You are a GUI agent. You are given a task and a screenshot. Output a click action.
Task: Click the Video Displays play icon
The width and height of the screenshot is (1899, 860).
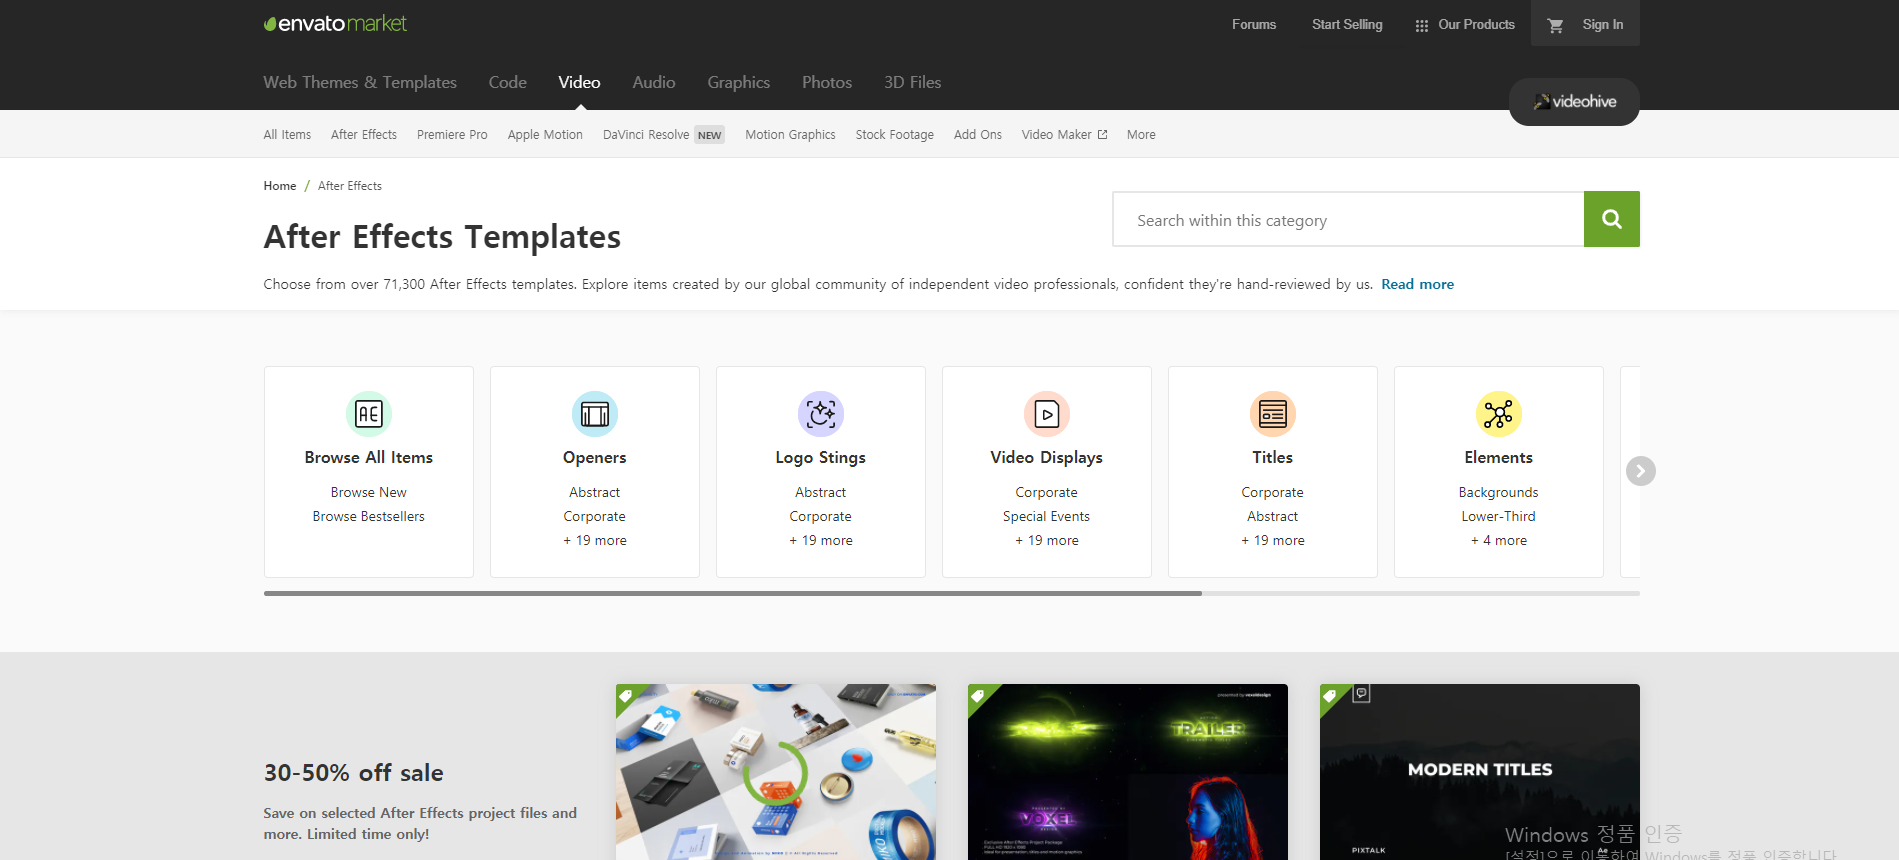coord(1047,414)
